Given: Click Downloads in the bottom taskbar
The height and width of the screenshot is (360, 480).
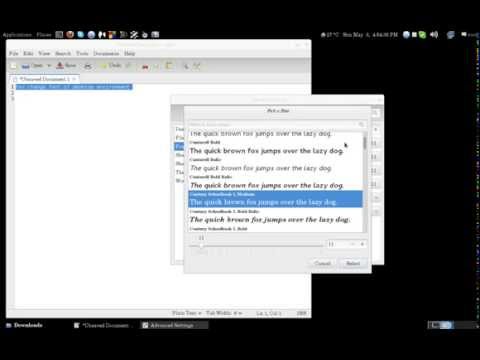Looking at the screenshot, I should click(x=25, y=325).
